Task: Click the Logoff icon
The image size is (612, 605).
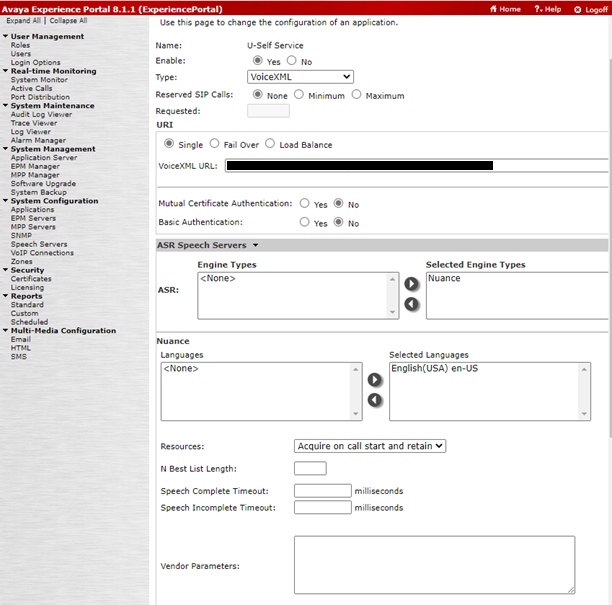Action: click(578, 9)
